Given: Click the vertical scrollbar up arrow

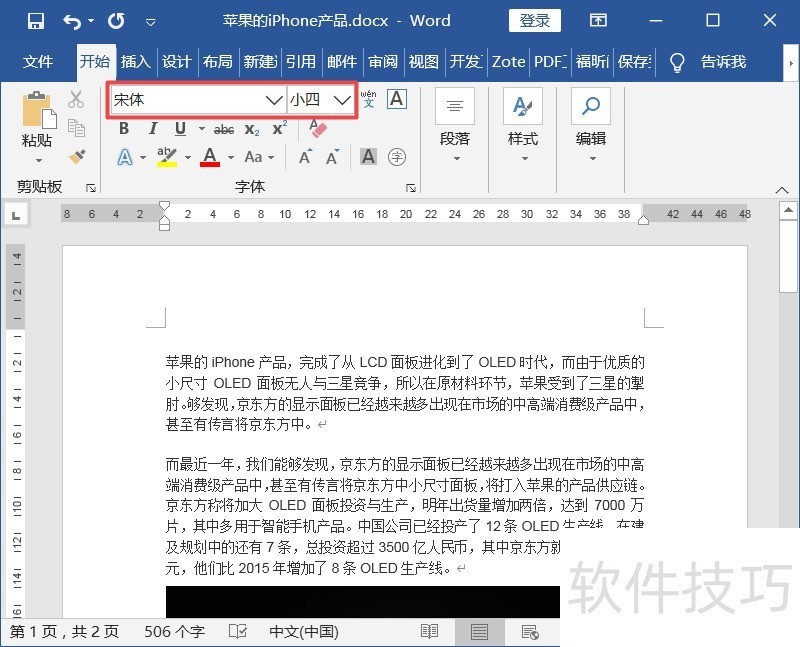Looking at the screenshot, I should tap(788, 210).
